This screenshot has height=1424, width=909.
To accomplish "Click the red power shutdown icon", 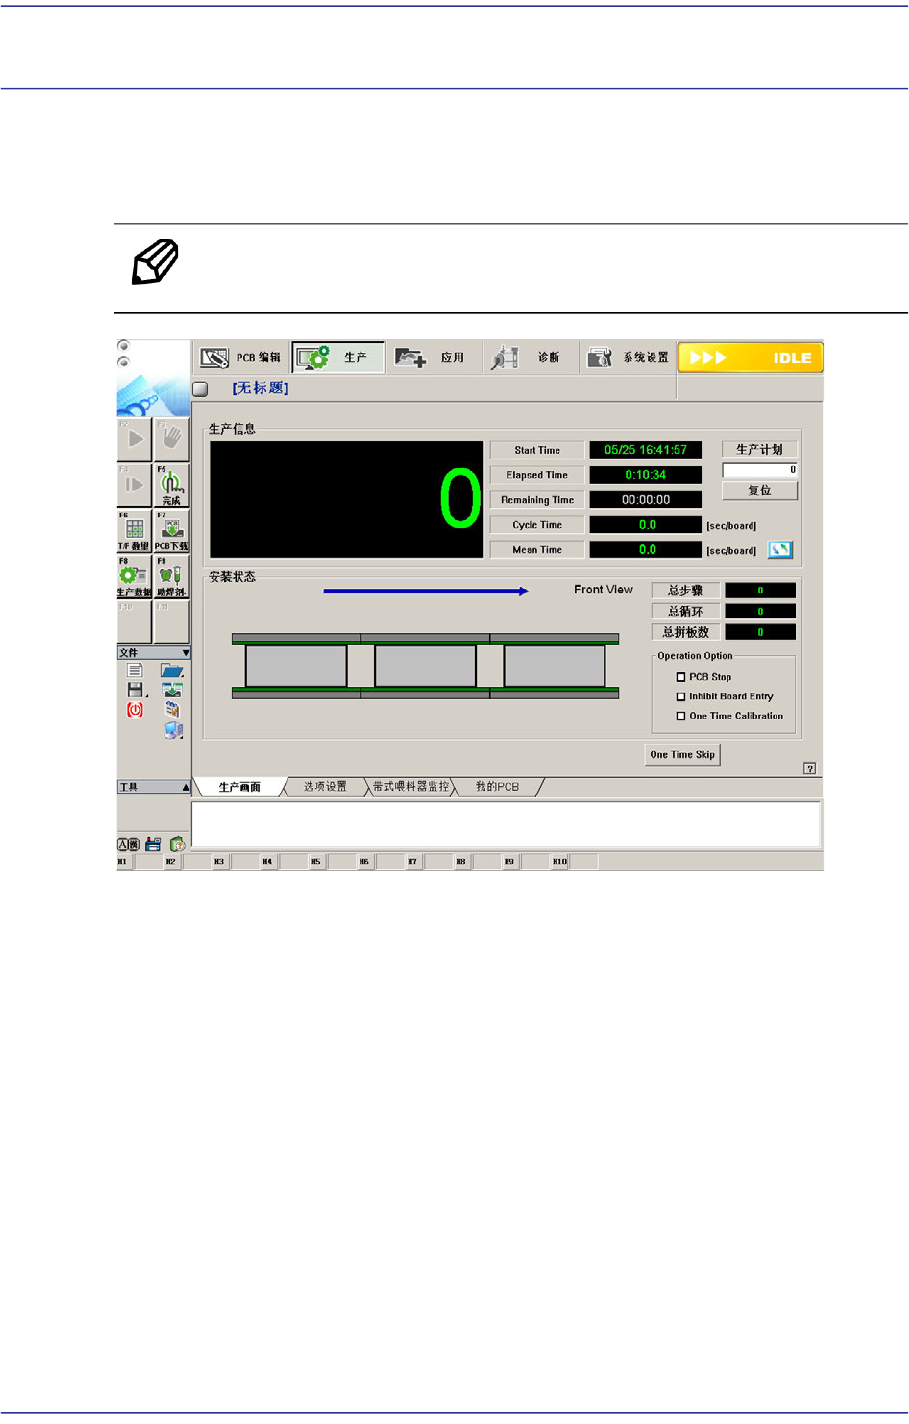I will tap(135, 709).
